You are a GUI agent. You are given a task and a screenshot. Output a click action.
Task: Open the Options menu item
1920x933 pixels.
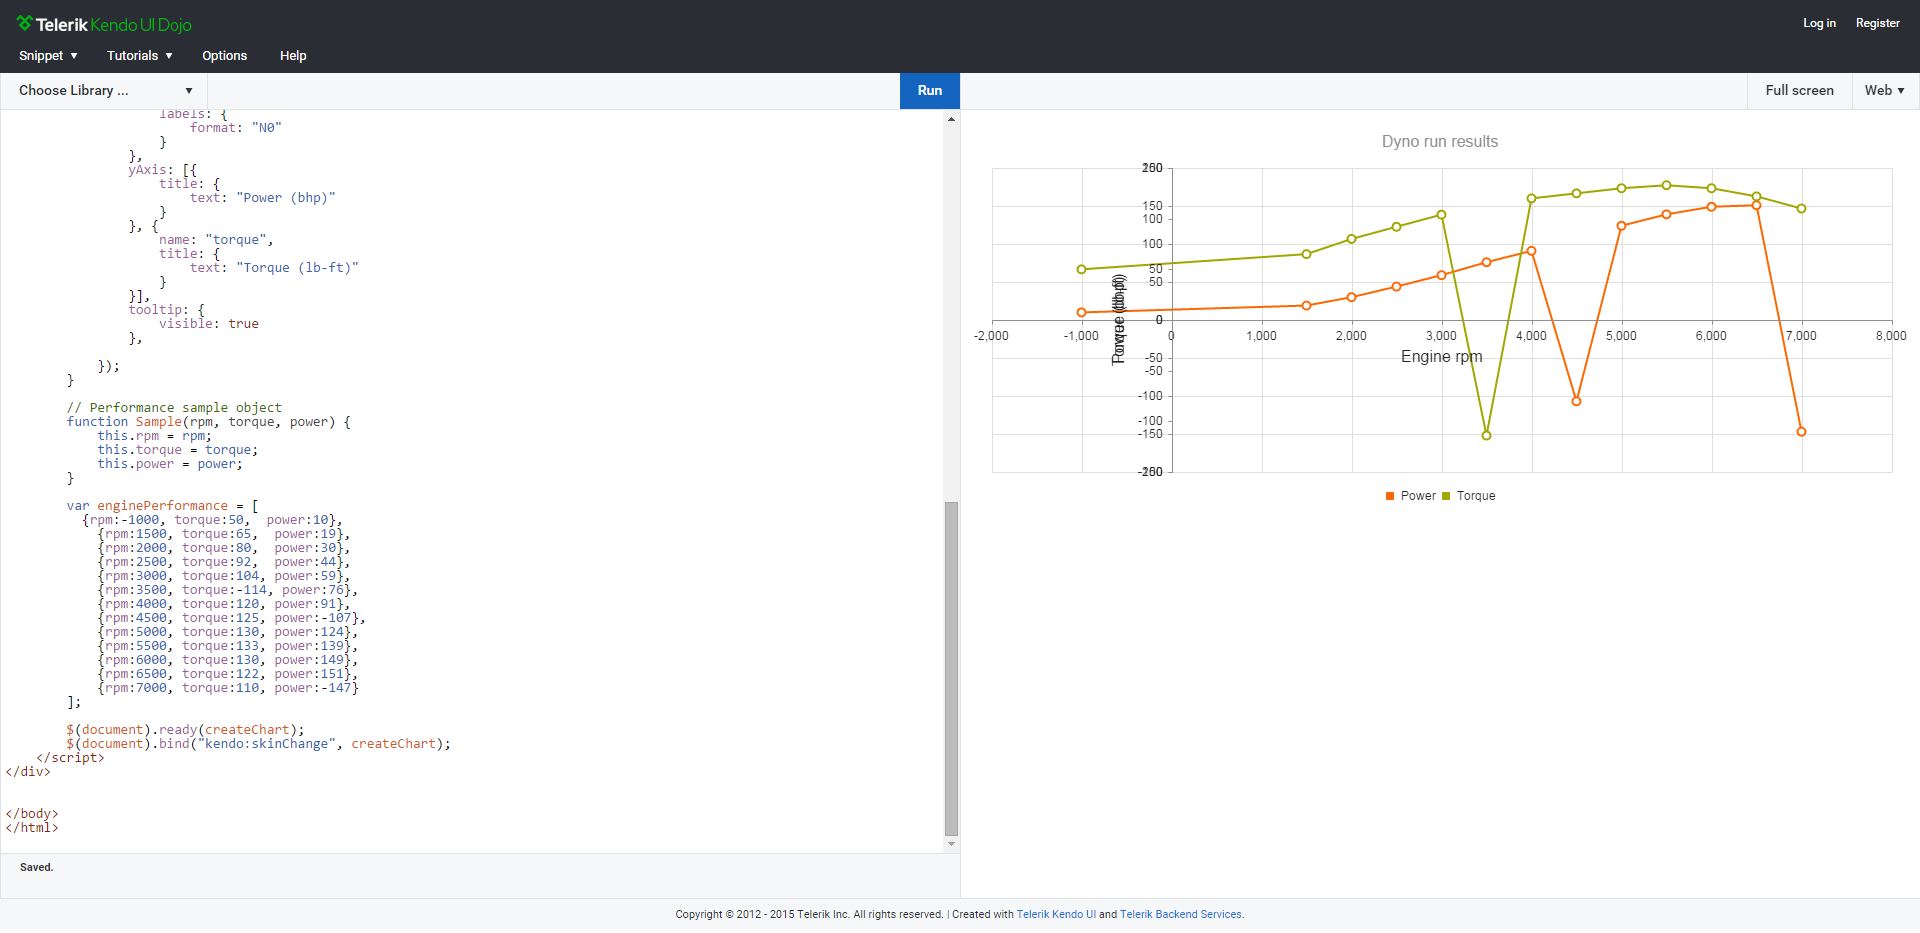(x=224, y=56)
